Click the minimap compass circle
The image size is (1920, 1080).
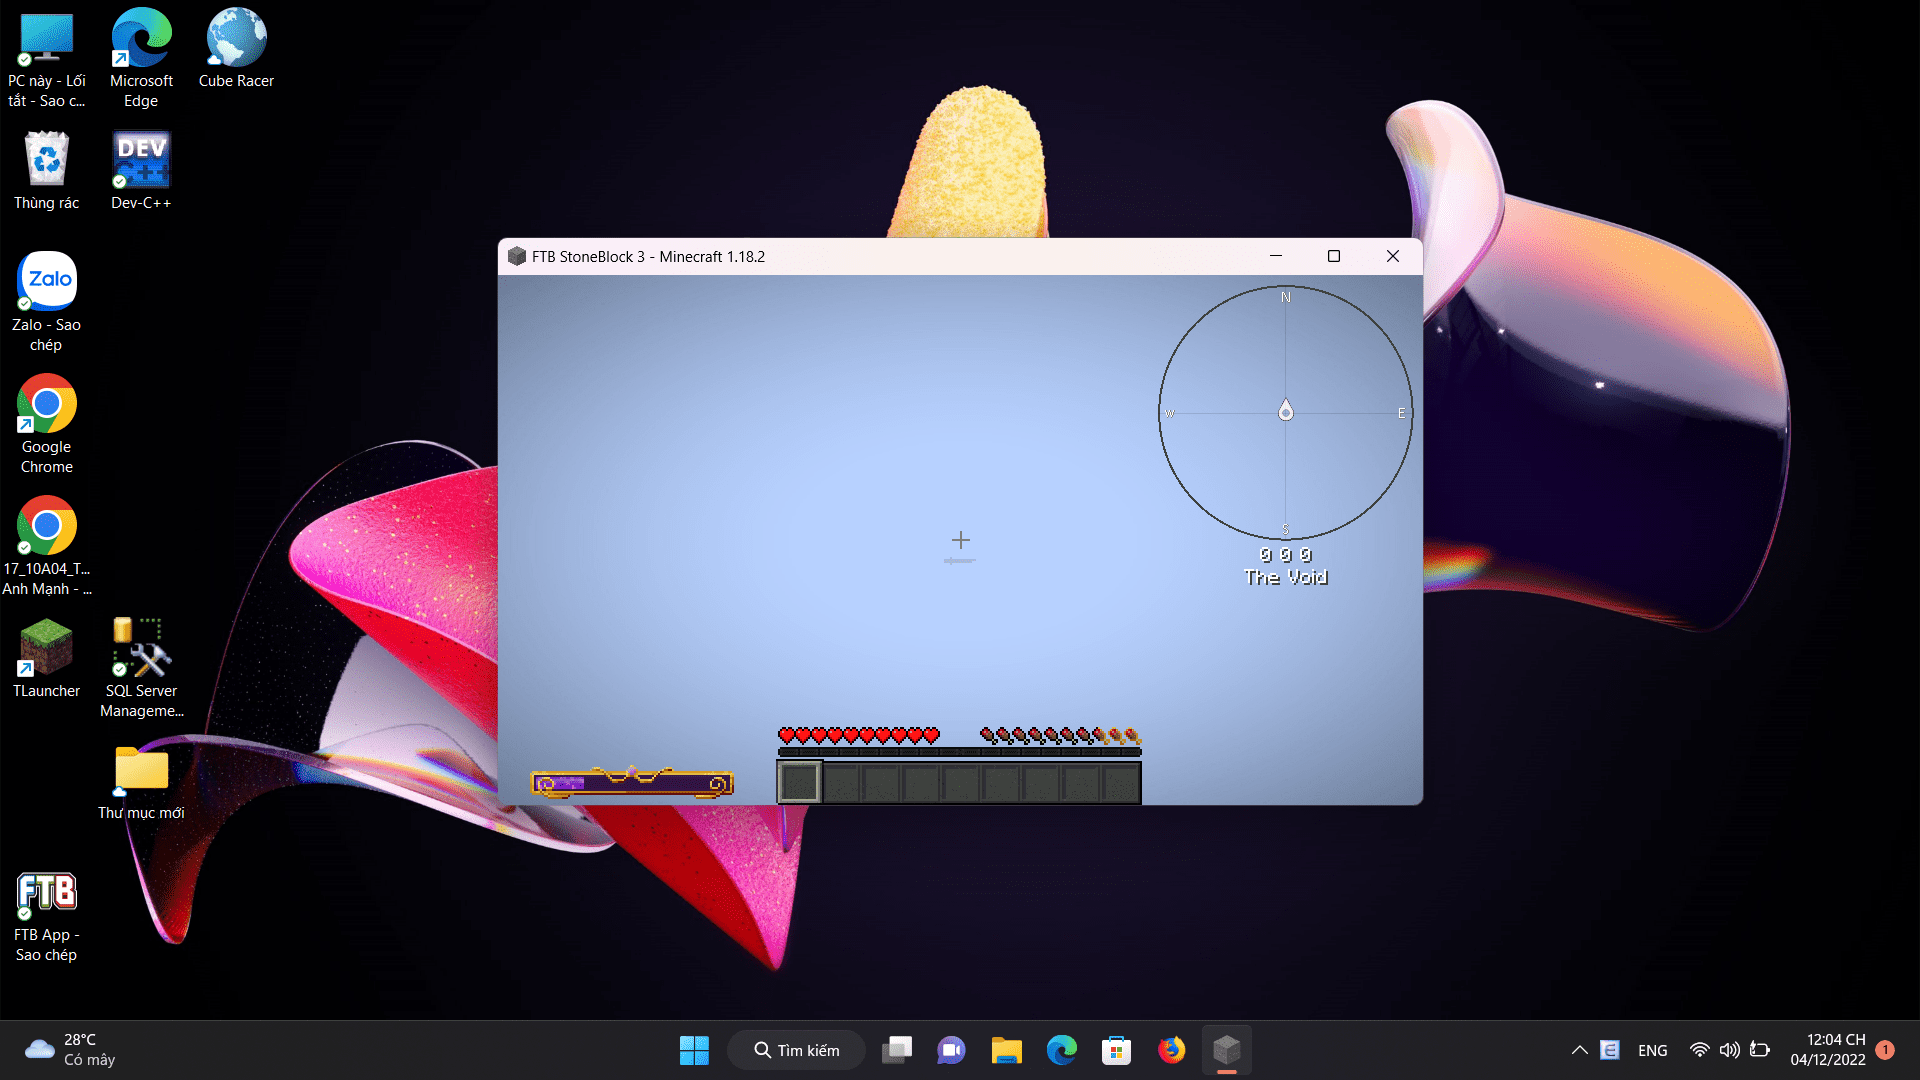click(x=1285, y=412)
